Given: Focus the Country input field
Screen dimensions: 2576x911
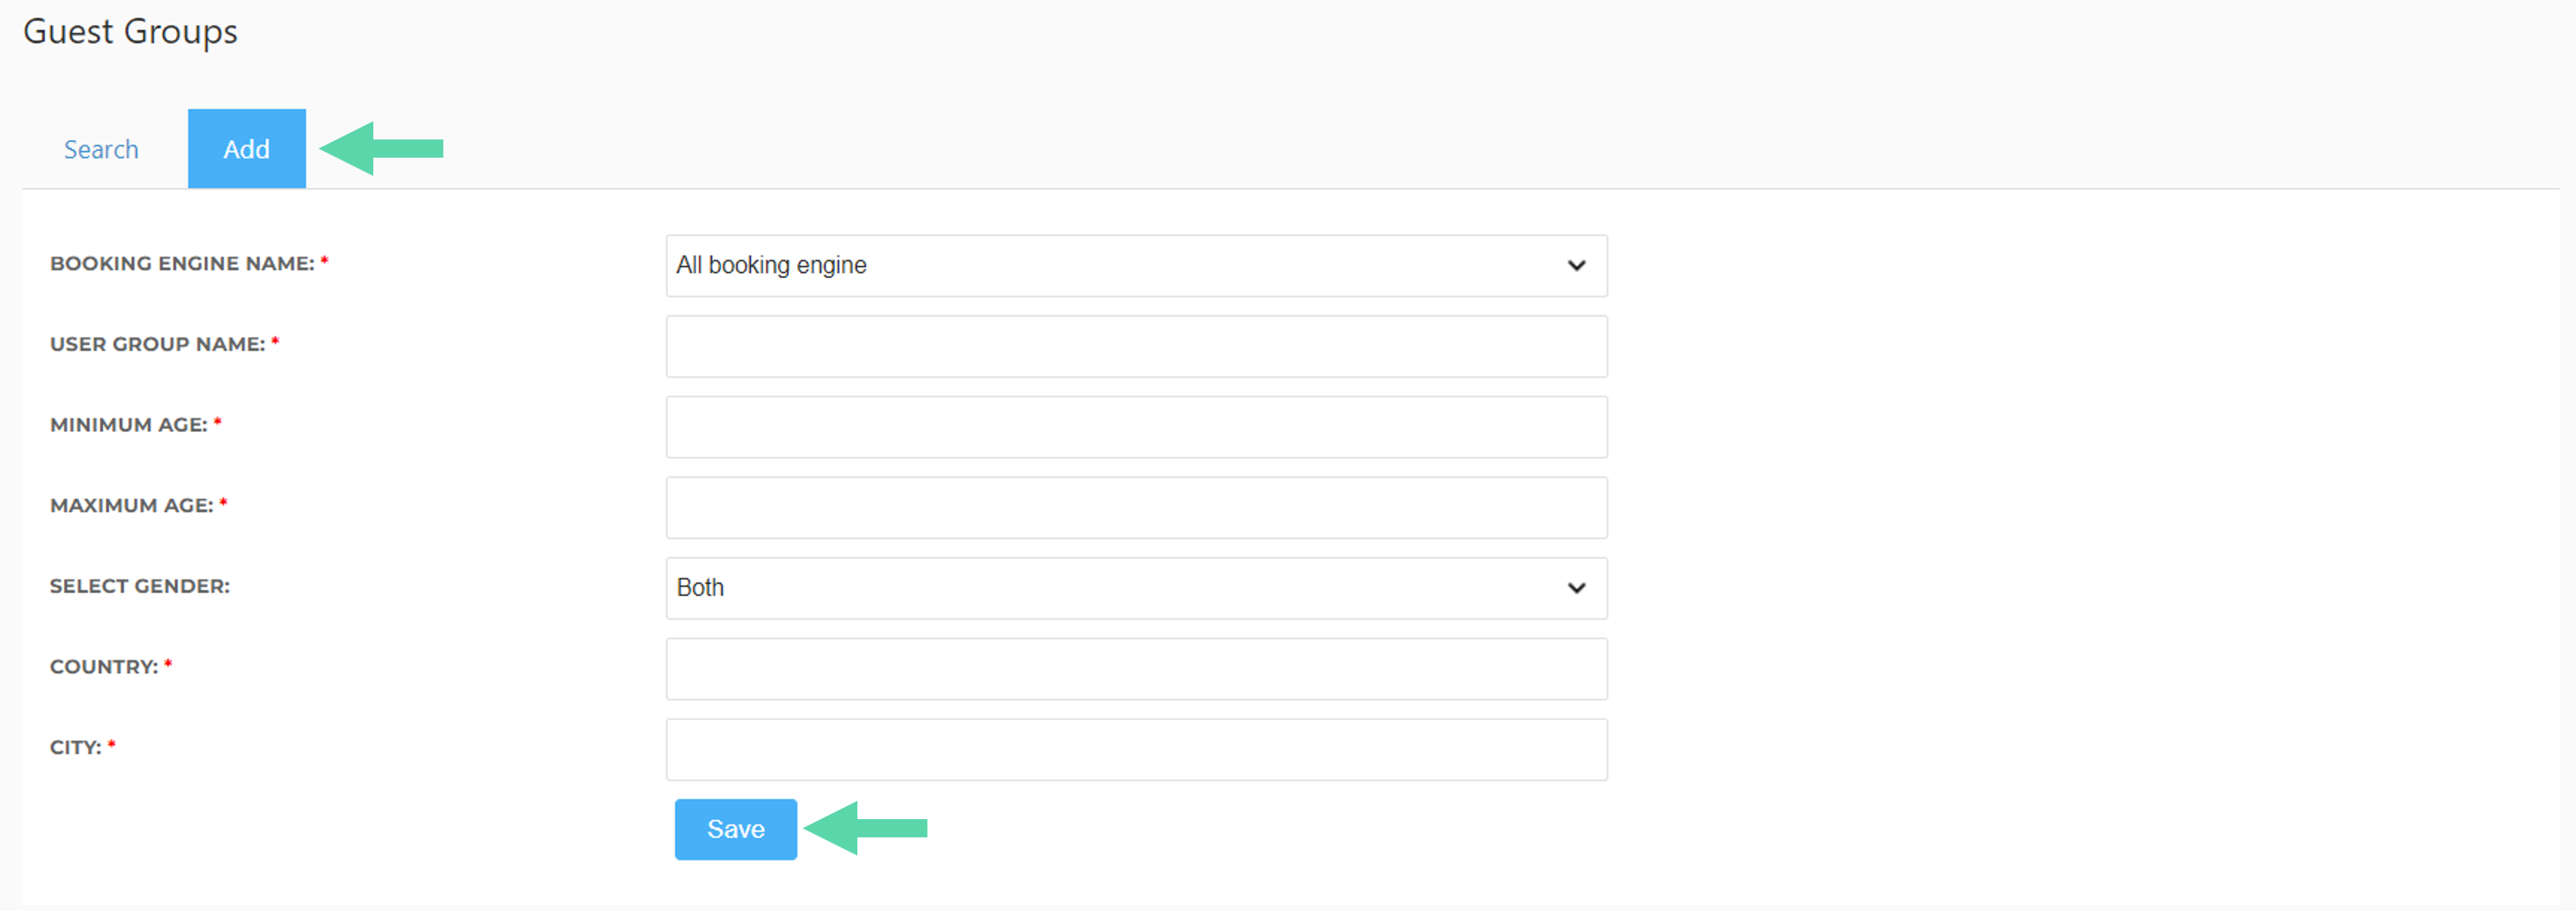Looking at the screenshot, I should [1136, 669].
